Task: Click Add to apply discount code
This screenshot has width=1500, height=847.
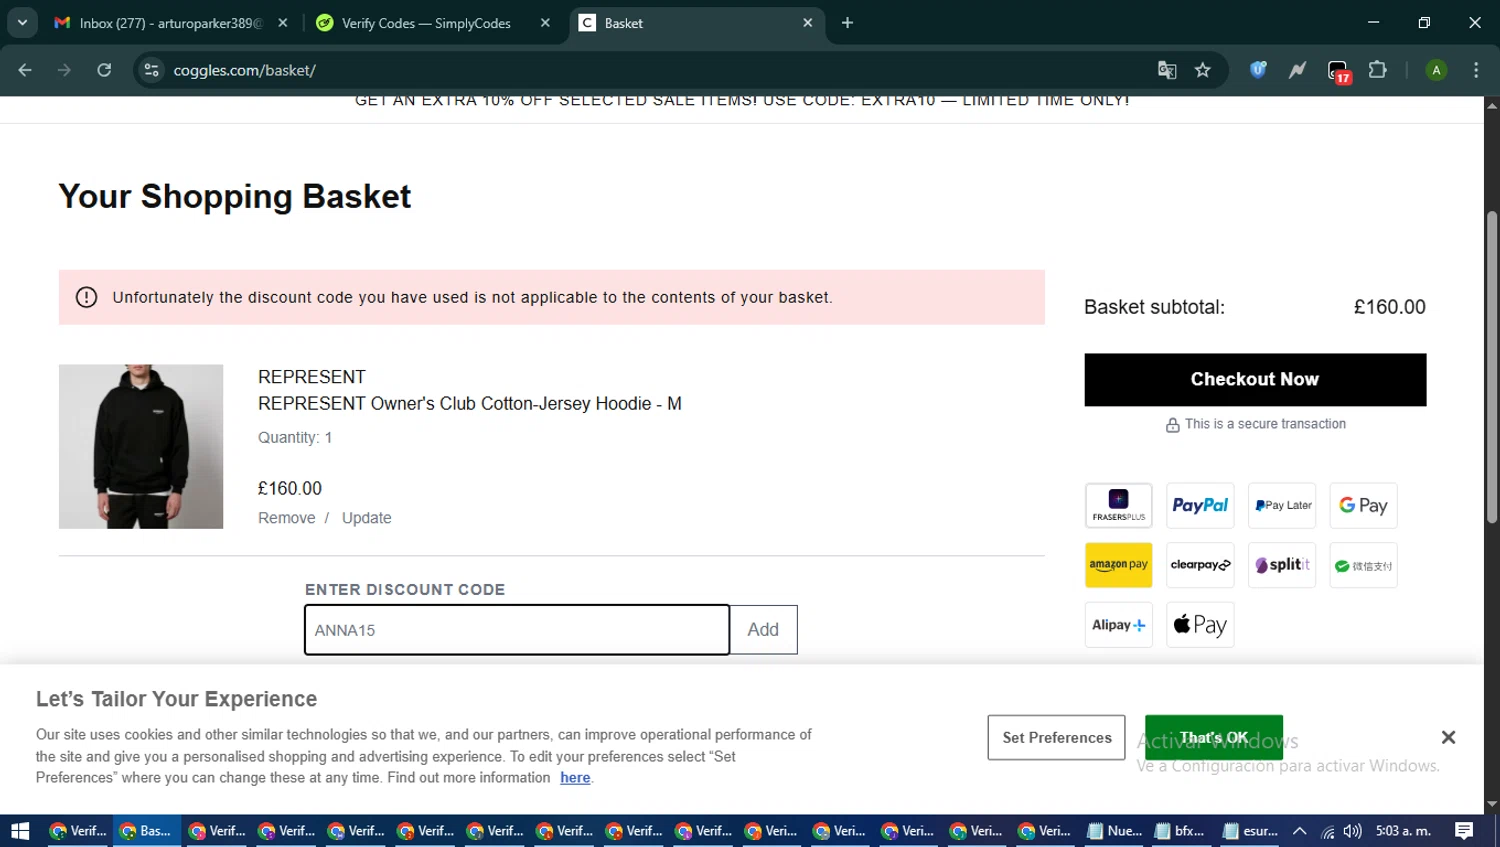Action: pos(763,630)
